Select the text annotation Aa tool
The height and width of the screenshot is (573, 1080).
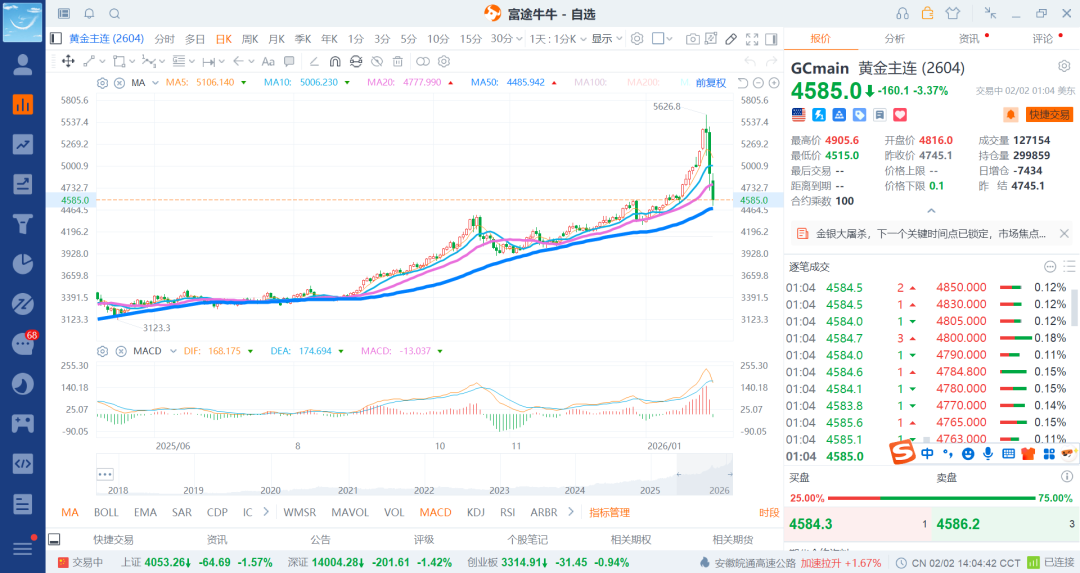tap(269, 61)
